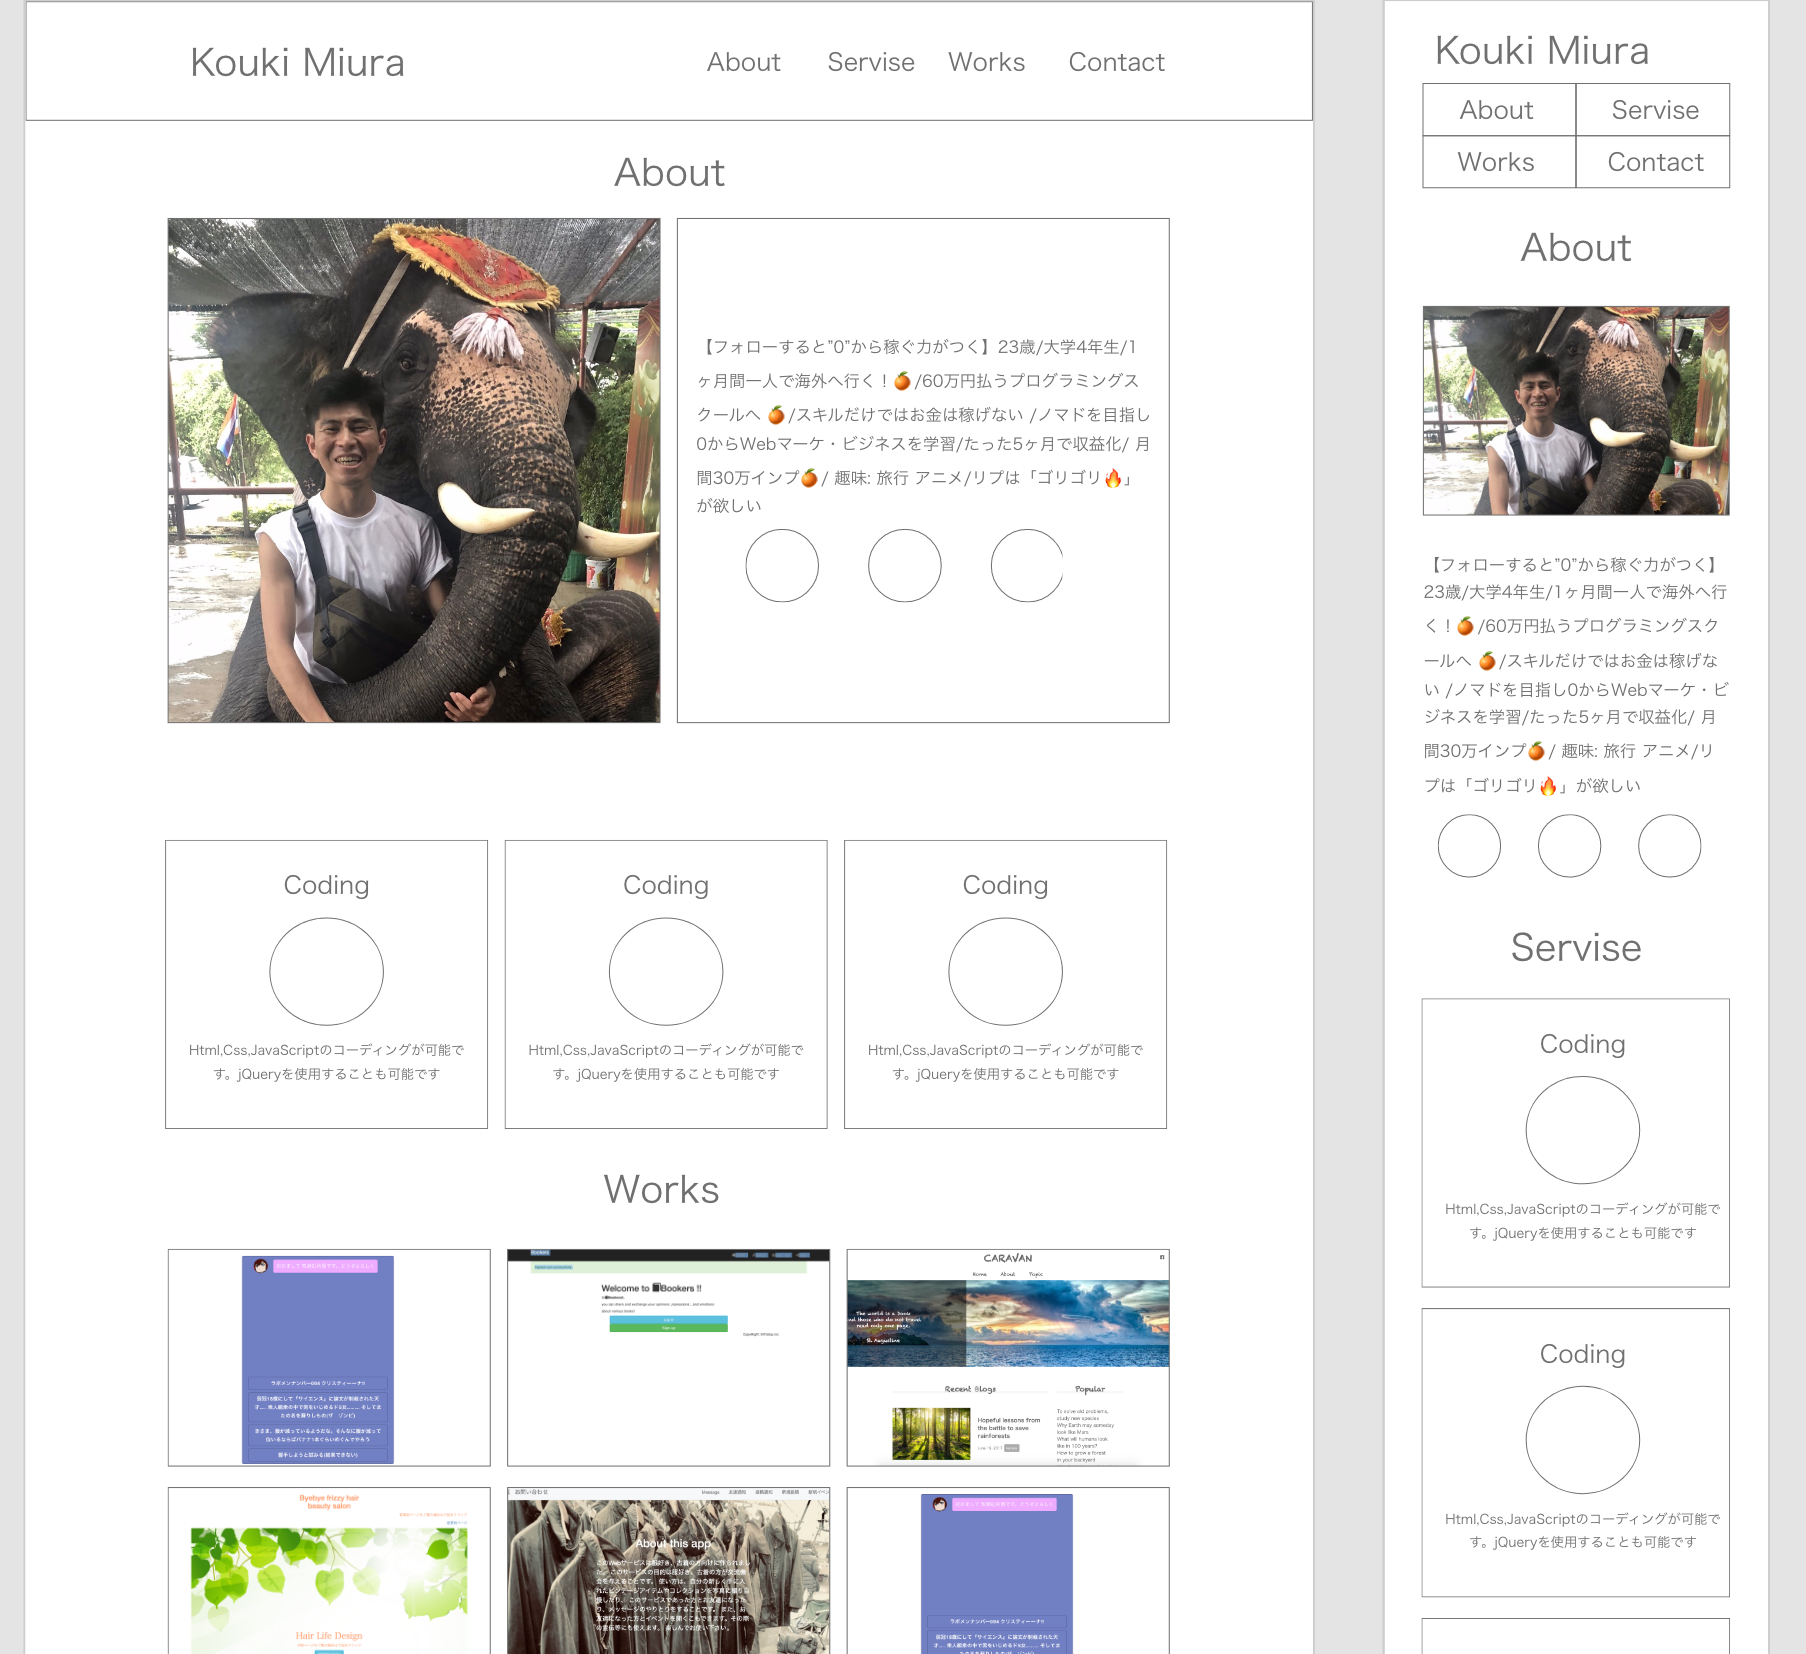This screenshot has height=1654, width=1806.
Task: Click the leftmost circle icon under the mobile About text
Action: pyautogui.click(x=1469, y=846)
